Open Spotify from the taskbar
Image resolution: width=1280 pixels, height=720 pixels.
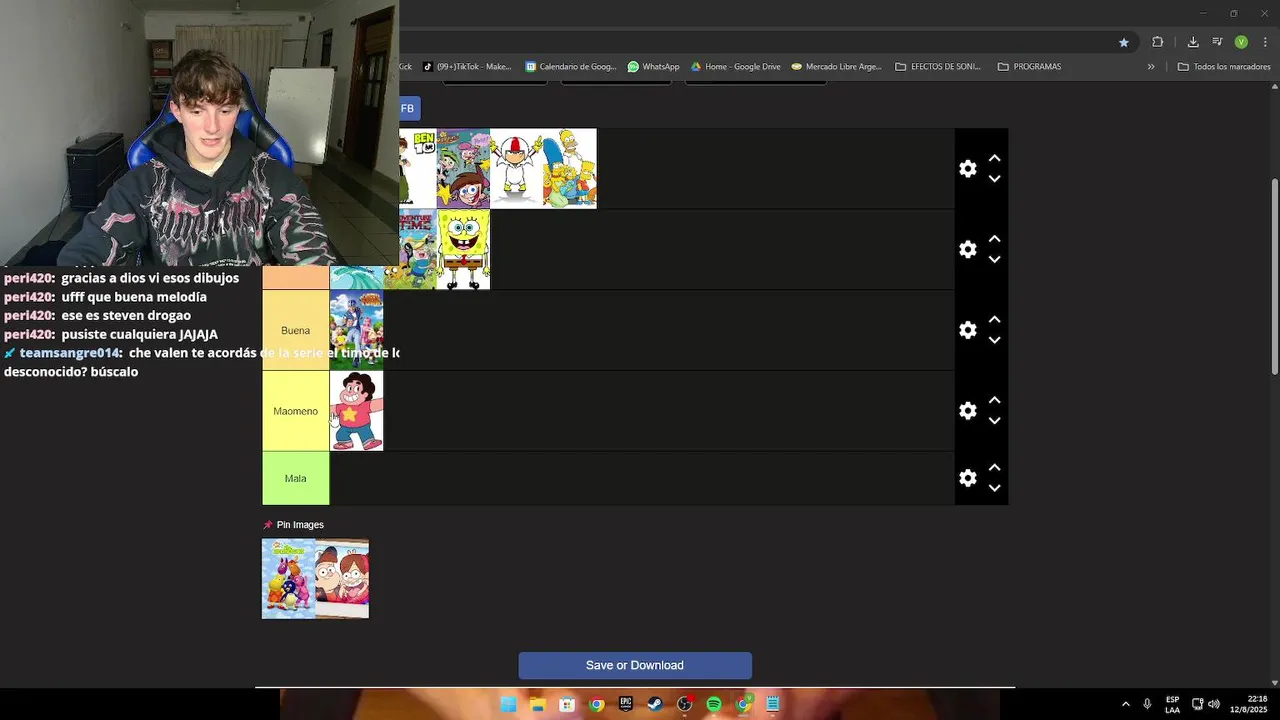(714, 704)
